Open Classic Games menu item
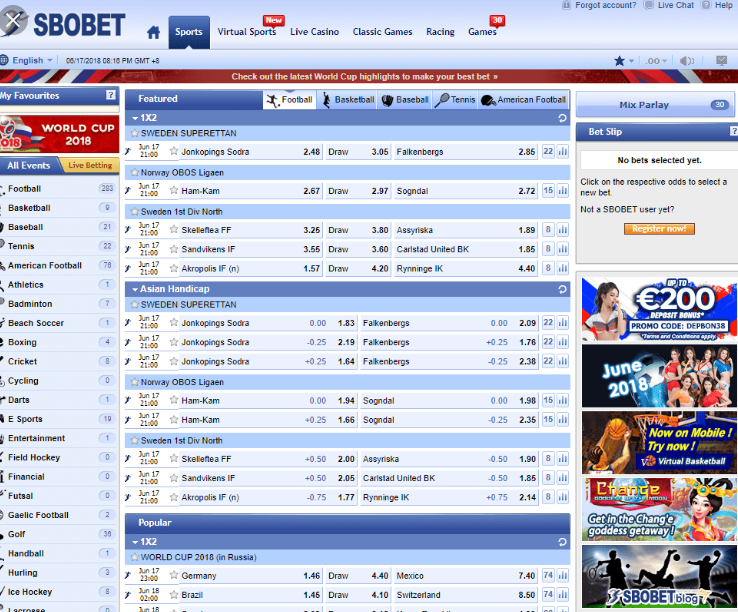 (x=382, y=32)
